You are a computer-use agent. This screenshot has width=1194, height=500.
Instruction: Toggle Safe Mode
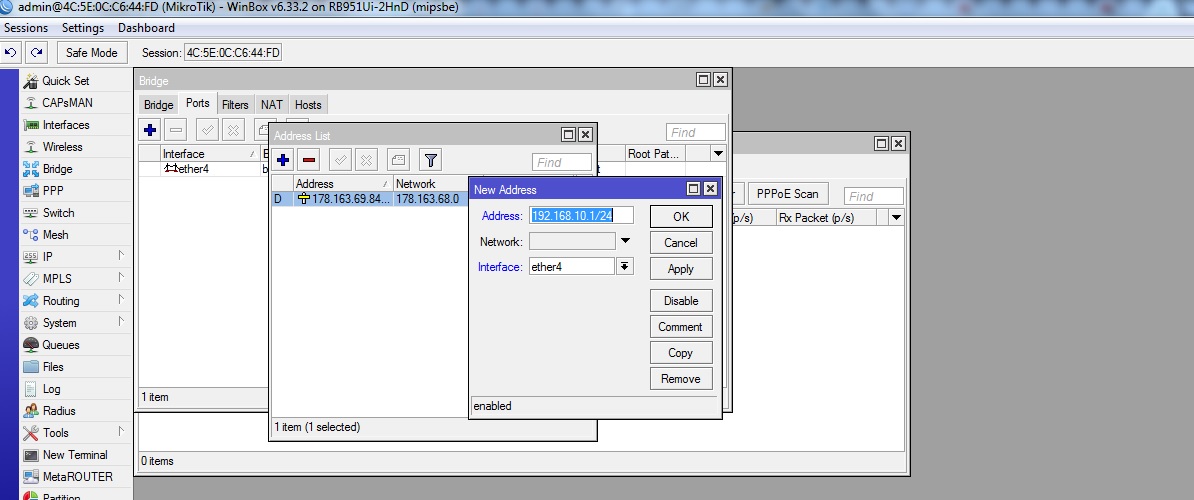(x=91, y=53)
